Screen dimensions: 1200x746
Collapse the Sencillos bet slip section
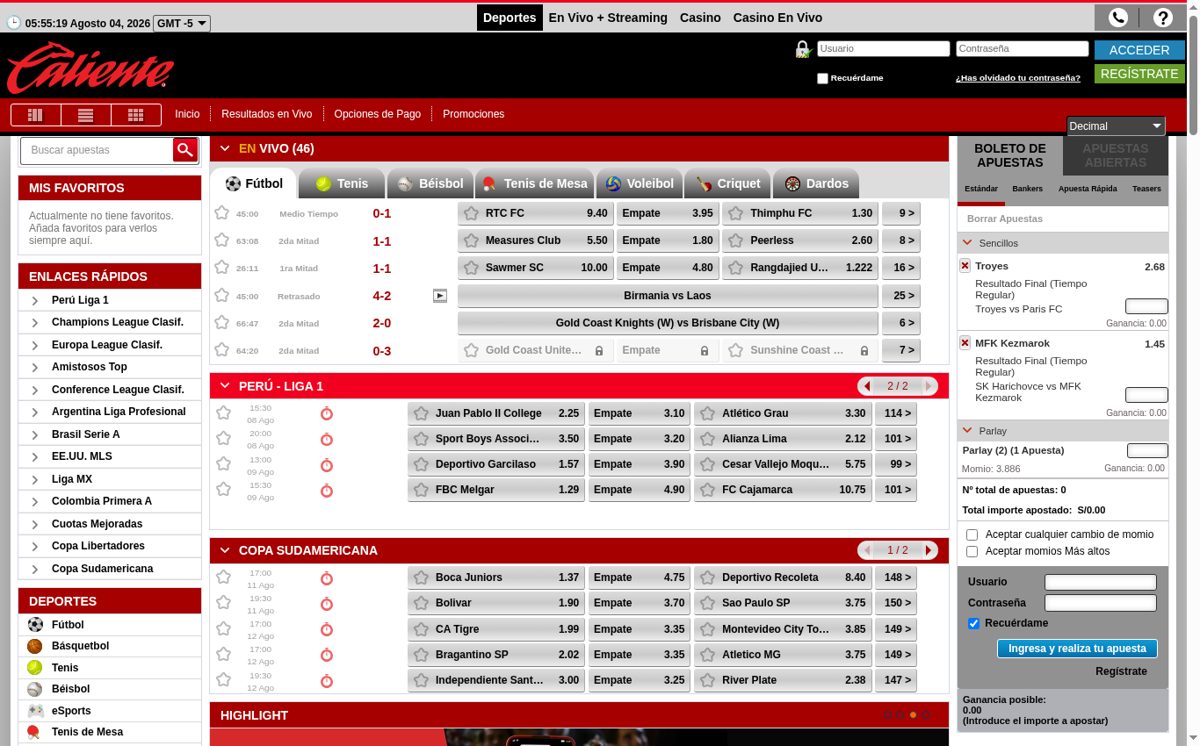click(967, 243)
